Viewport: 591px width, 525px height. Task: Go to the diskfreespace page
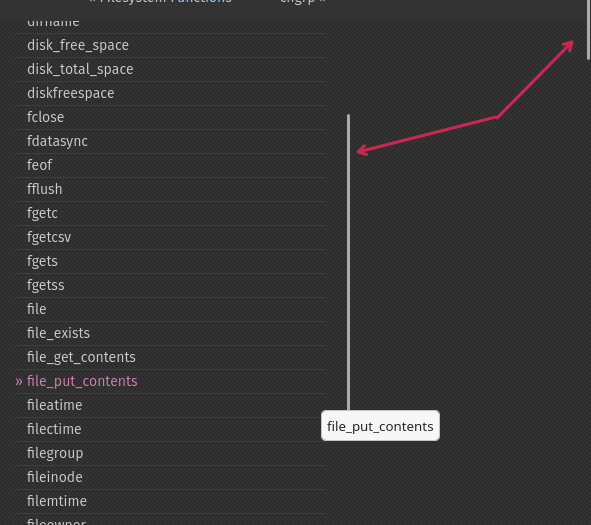click(x=70, y=93)
